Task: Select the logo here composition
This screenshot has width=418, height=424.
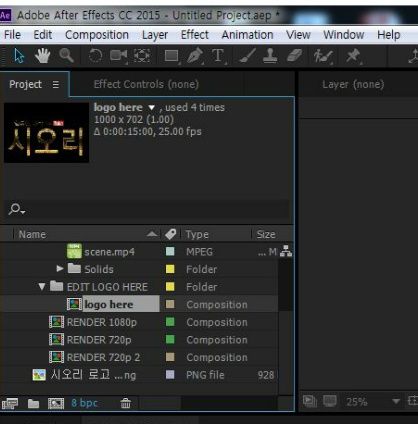Action: point(109,304)
